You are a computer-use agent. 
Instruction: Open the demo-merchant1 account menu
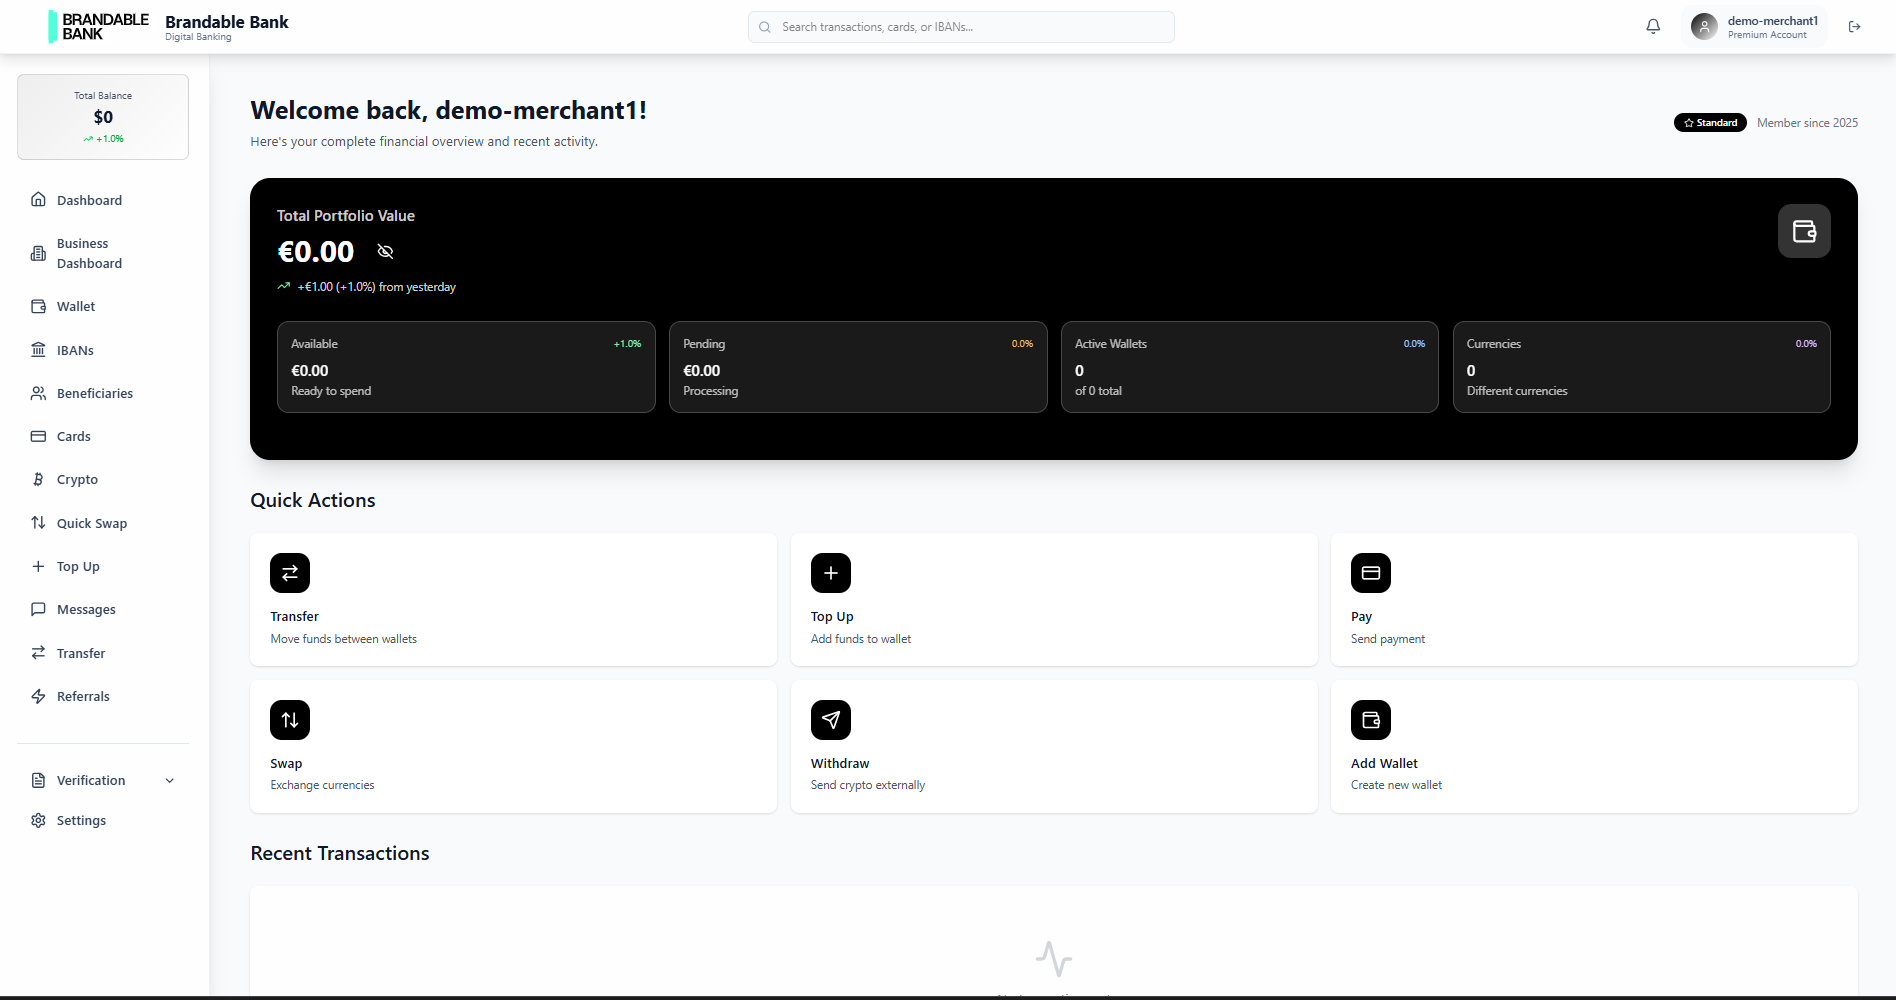1755,26
